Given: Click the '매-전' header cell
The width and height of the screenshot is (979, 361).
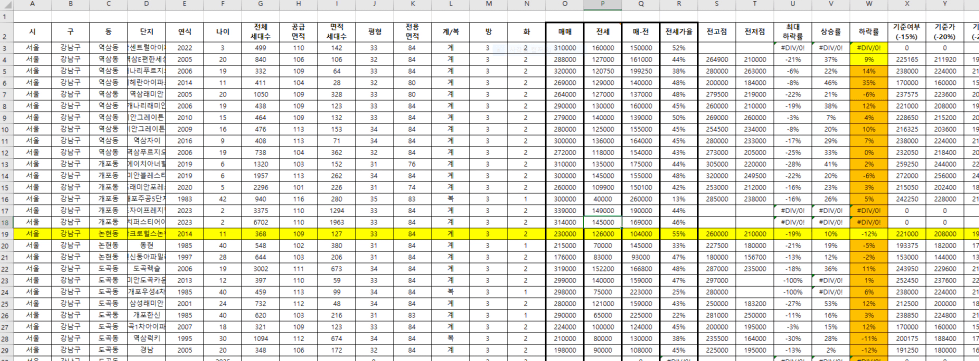Looking at the screenshot, I should pos(641,32).
